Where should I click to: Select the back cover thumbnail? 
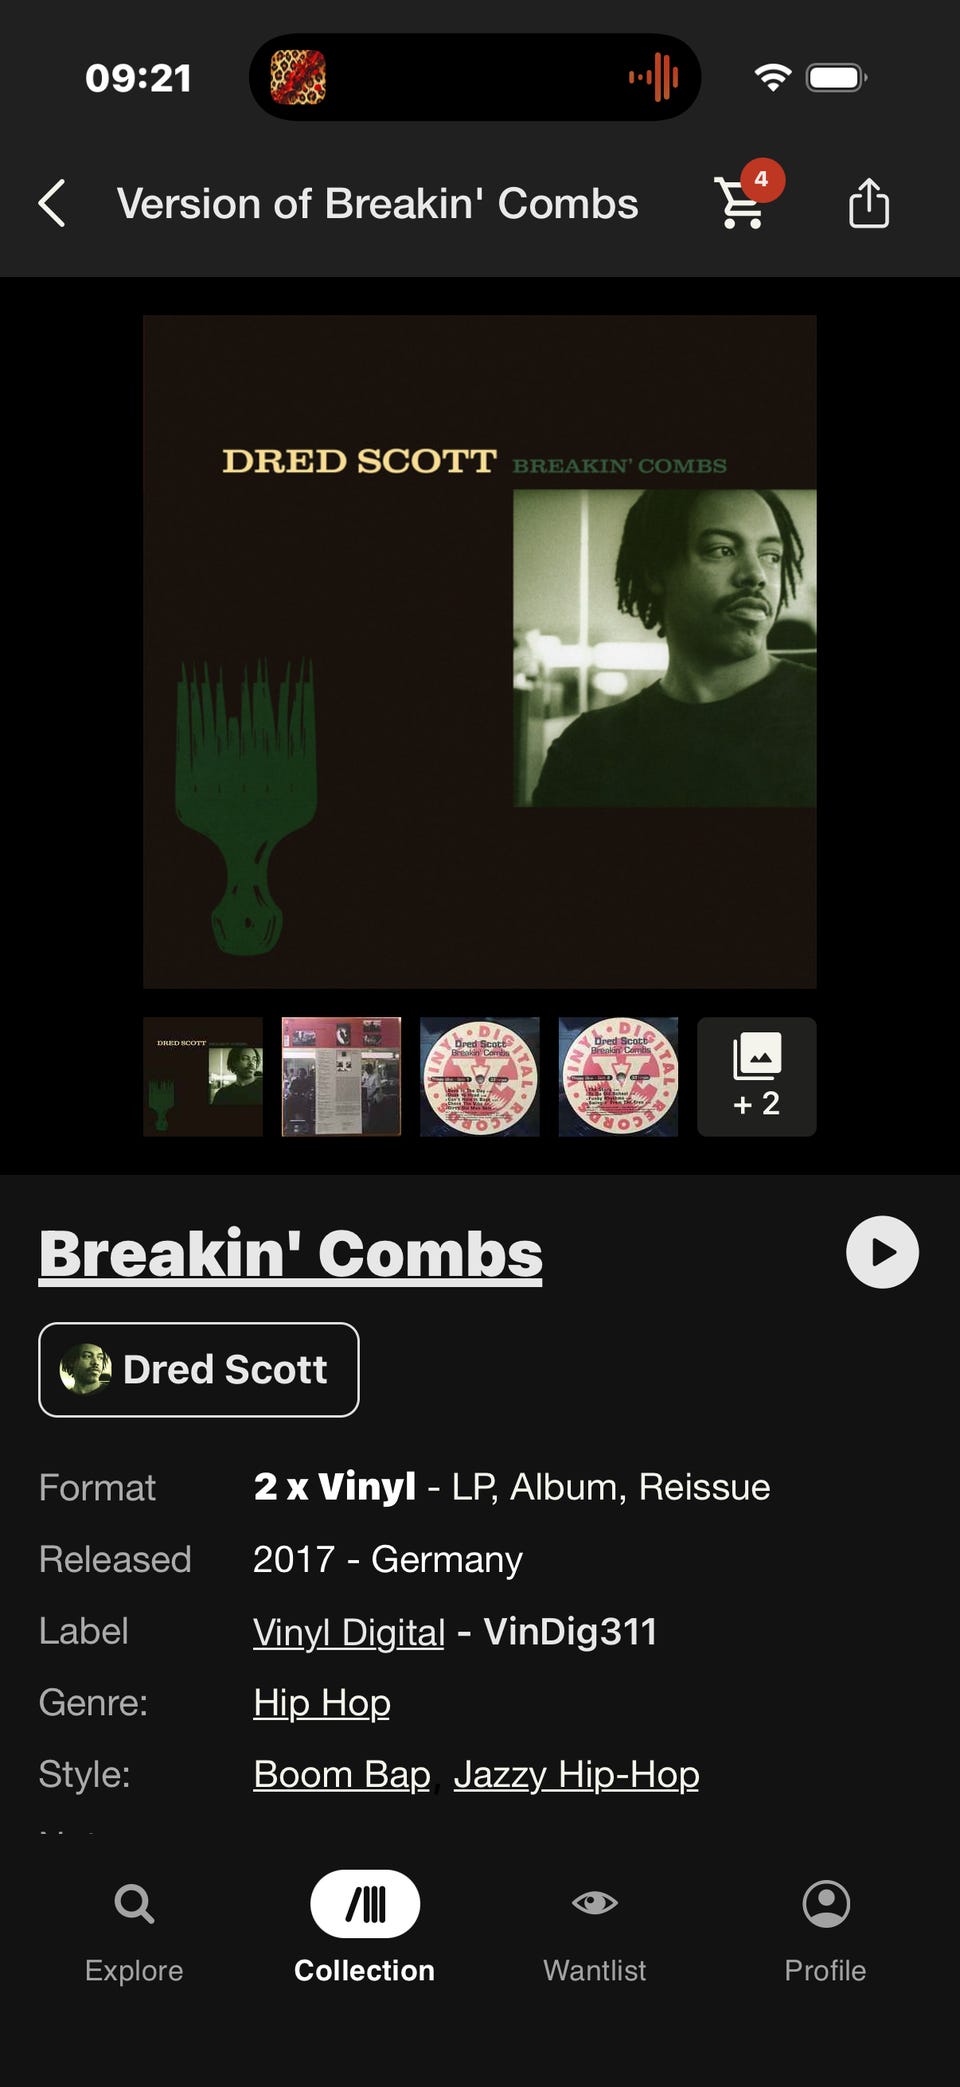pos(341,1077)
